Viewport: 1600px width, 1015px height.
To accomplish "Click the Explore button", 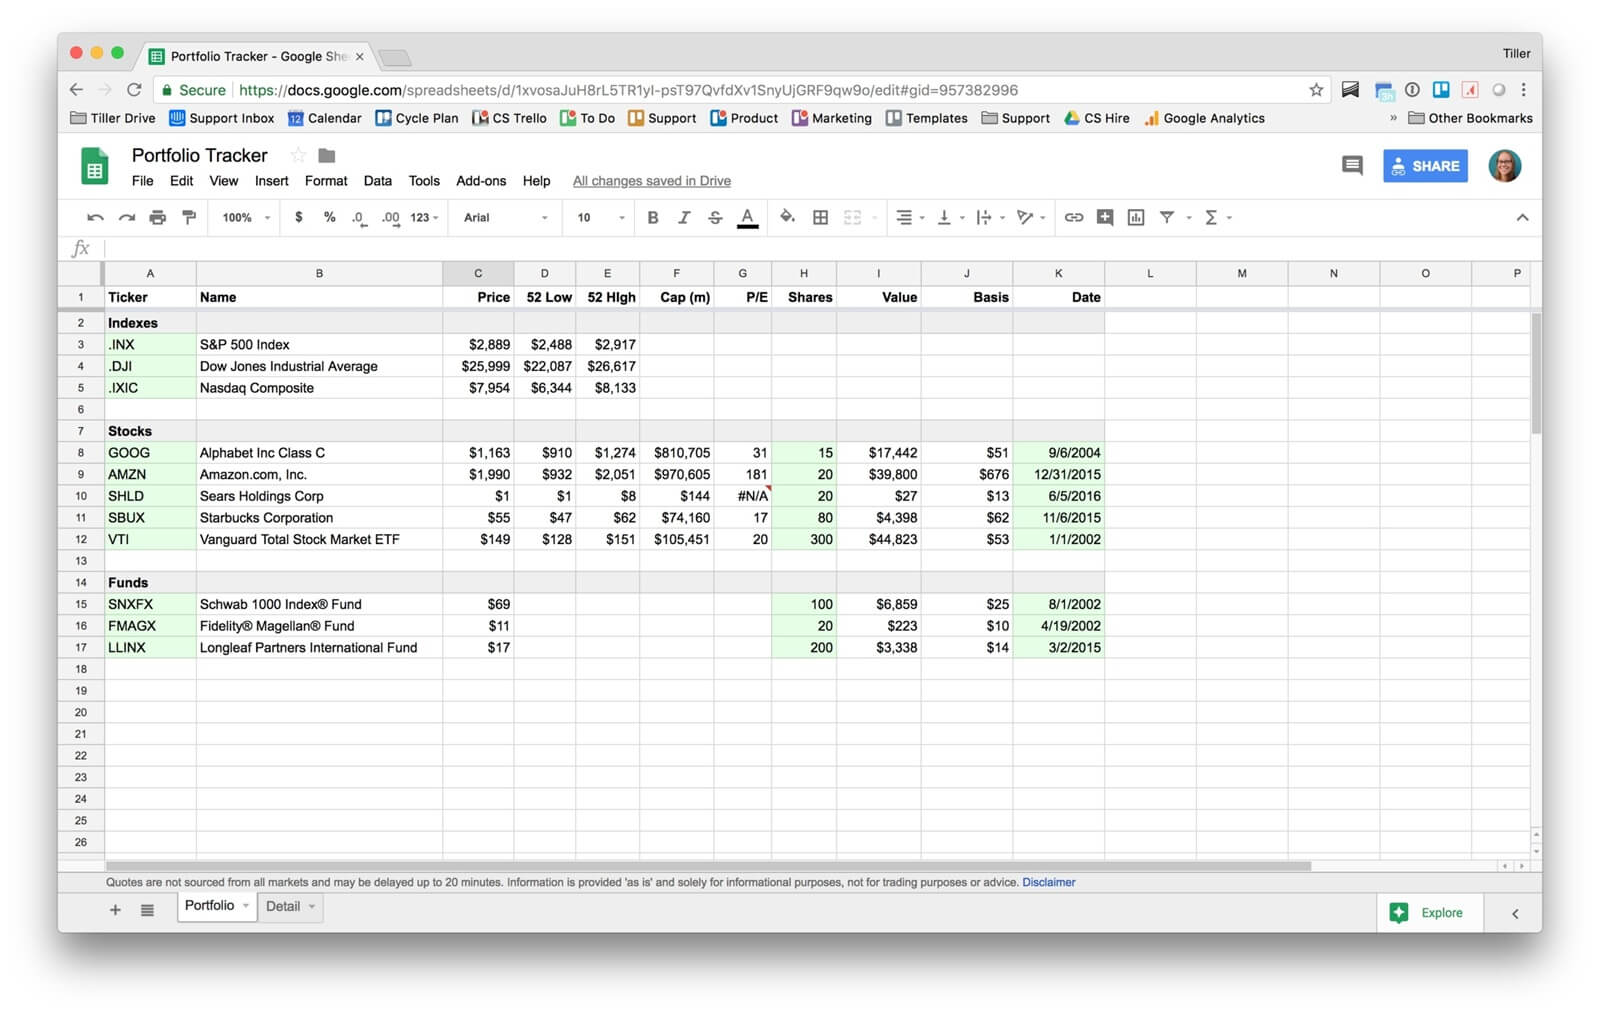I will 1429,912.
